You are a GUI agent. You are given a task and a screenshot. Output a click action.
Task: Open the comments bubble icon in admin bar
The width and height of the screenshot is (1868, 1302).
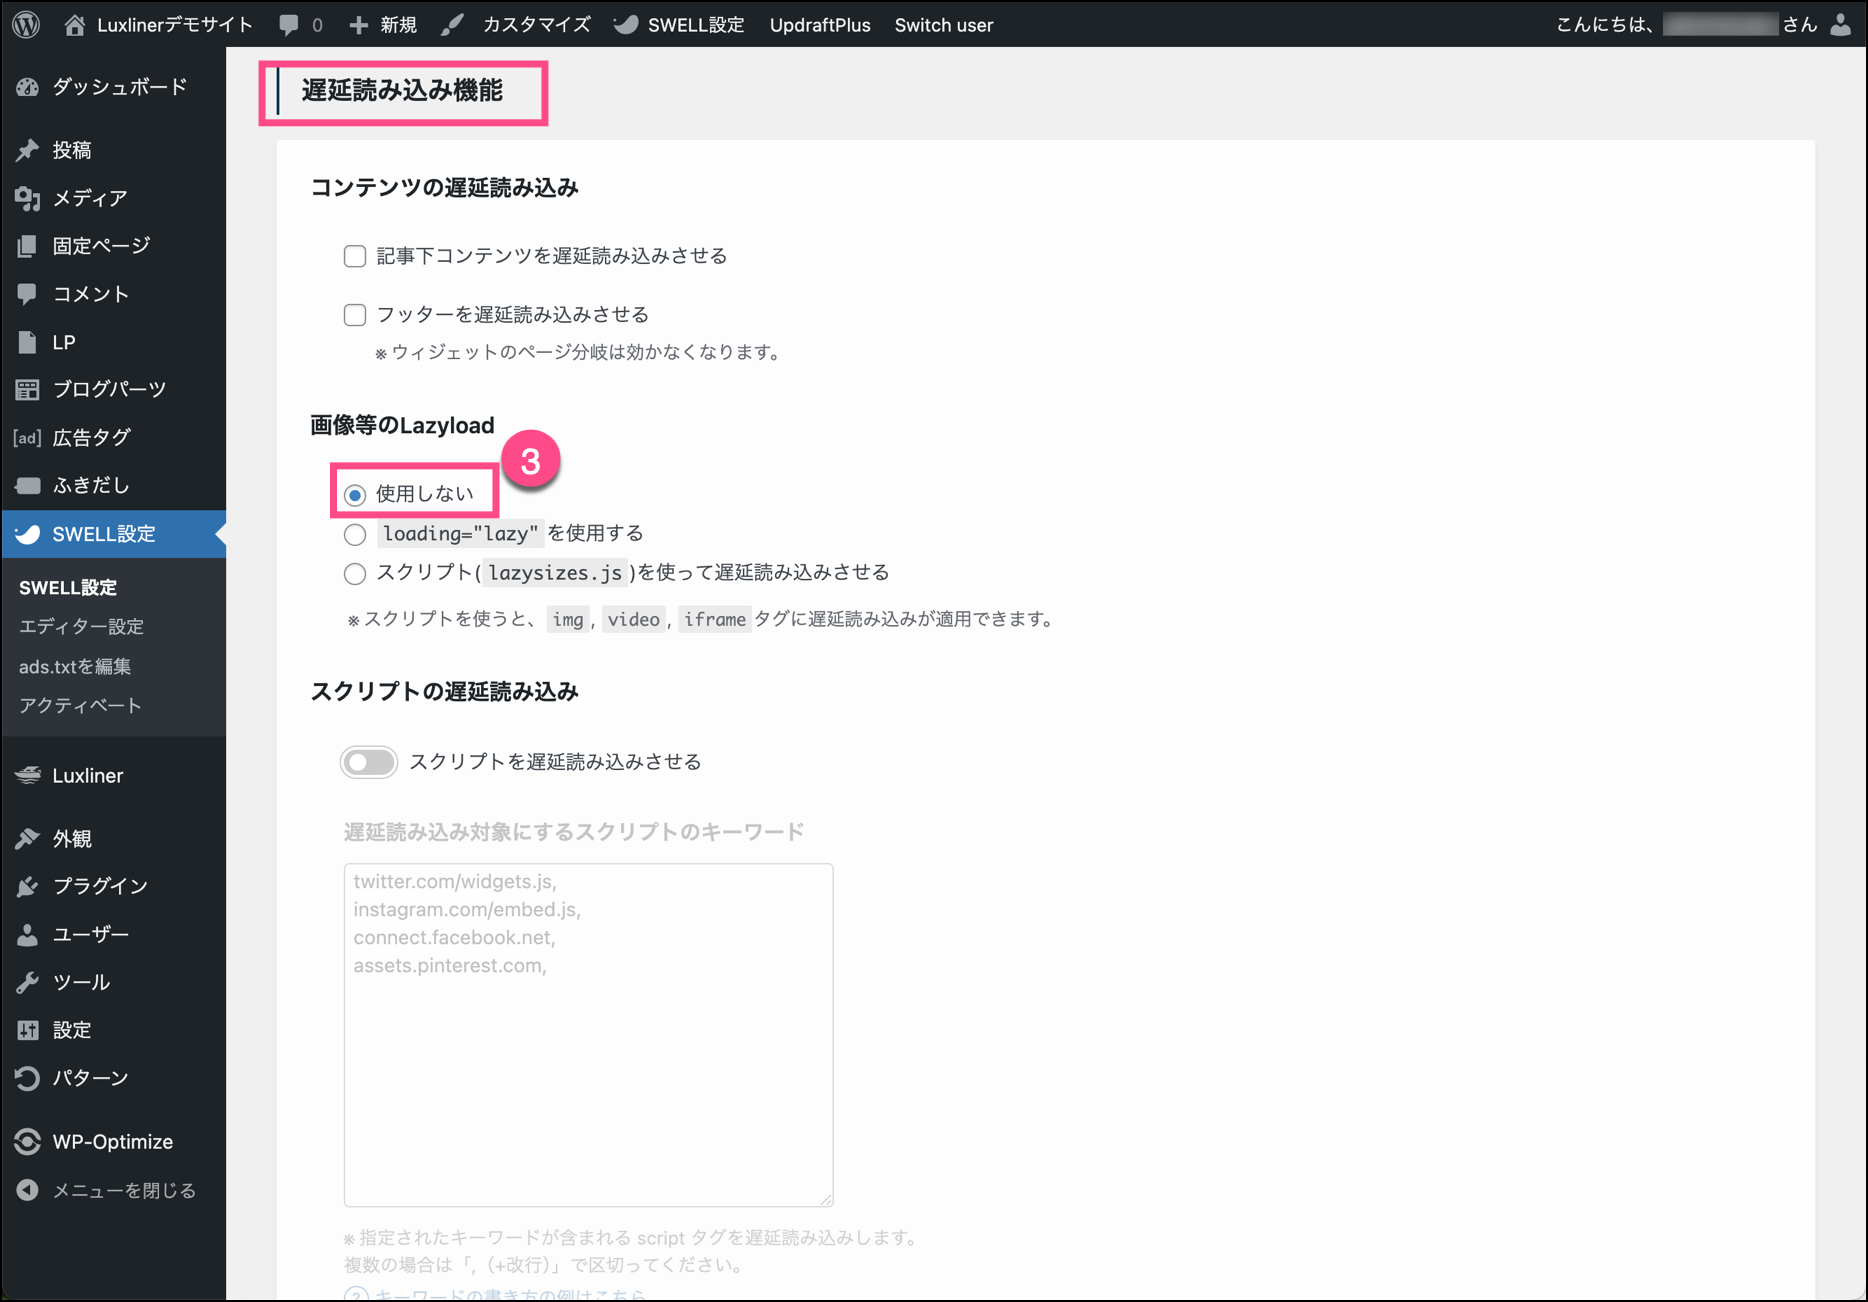tap(289, 25)
